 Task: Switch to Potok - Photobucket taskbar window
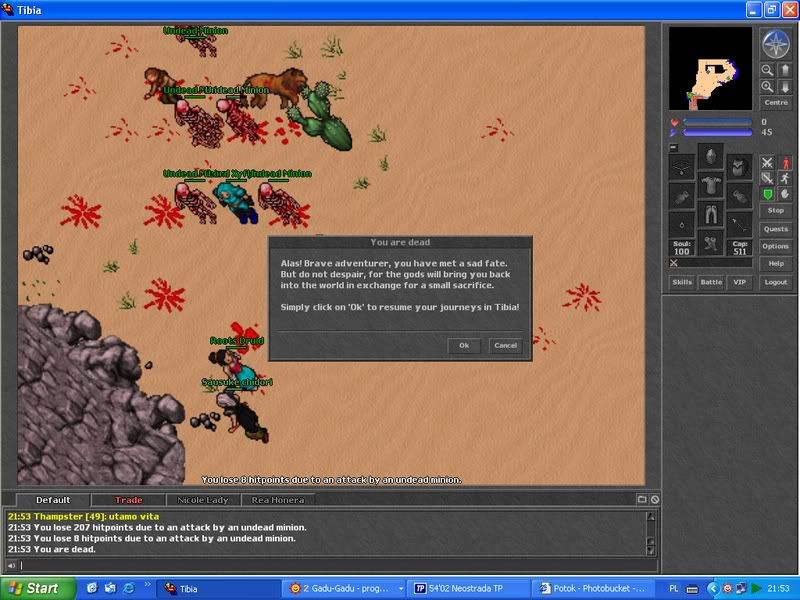pyautogui.click(x=592, y=588)
